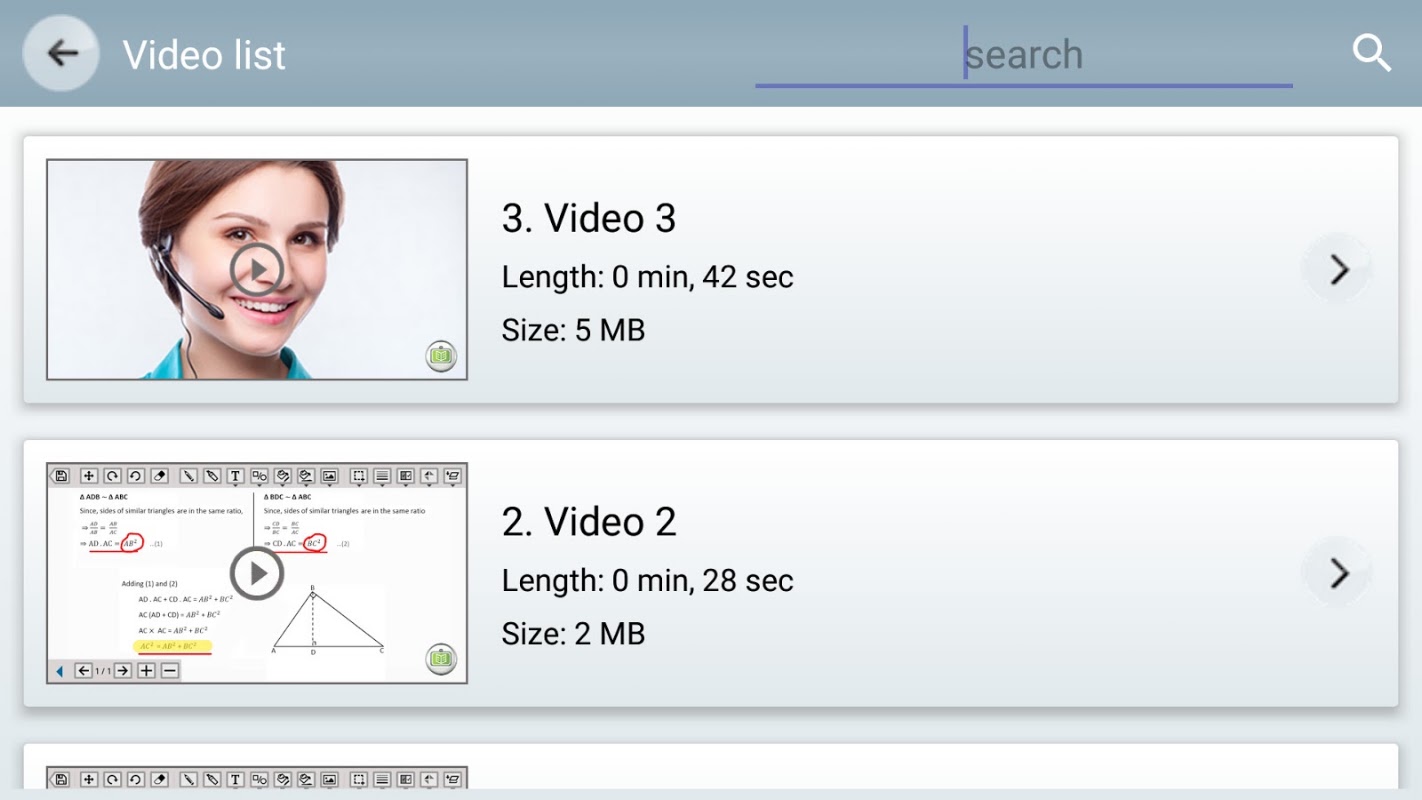Screen dimensions: 1422x800
Task: Click the save icon in Video 2 thumbnail
Action: 61,476
